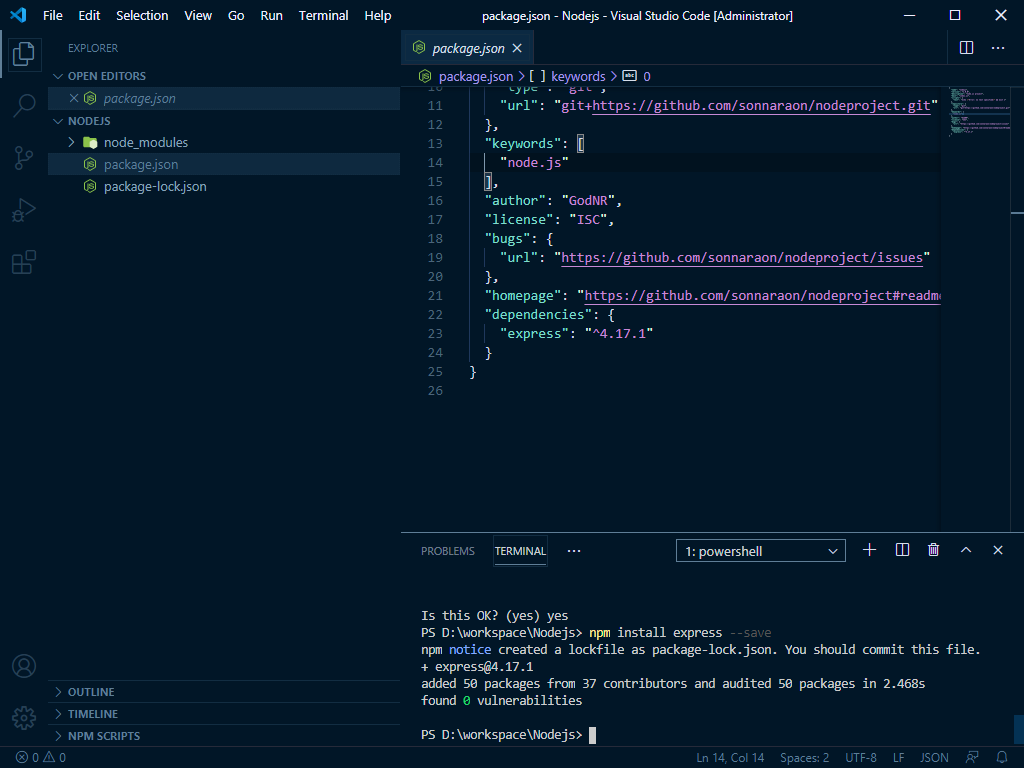Create a new terminal with plus icon

click(x=869, y=550)
